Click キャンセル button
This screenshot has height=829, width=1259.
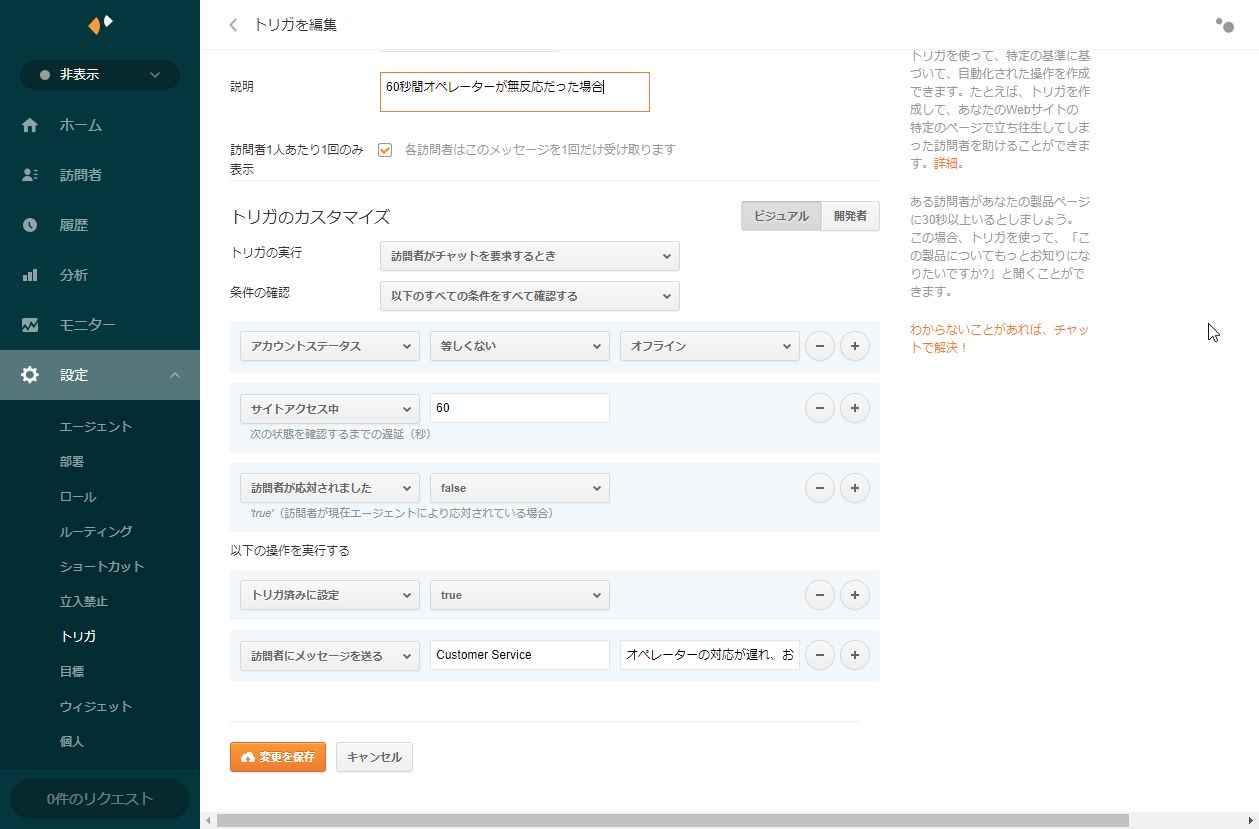point(374,757)
